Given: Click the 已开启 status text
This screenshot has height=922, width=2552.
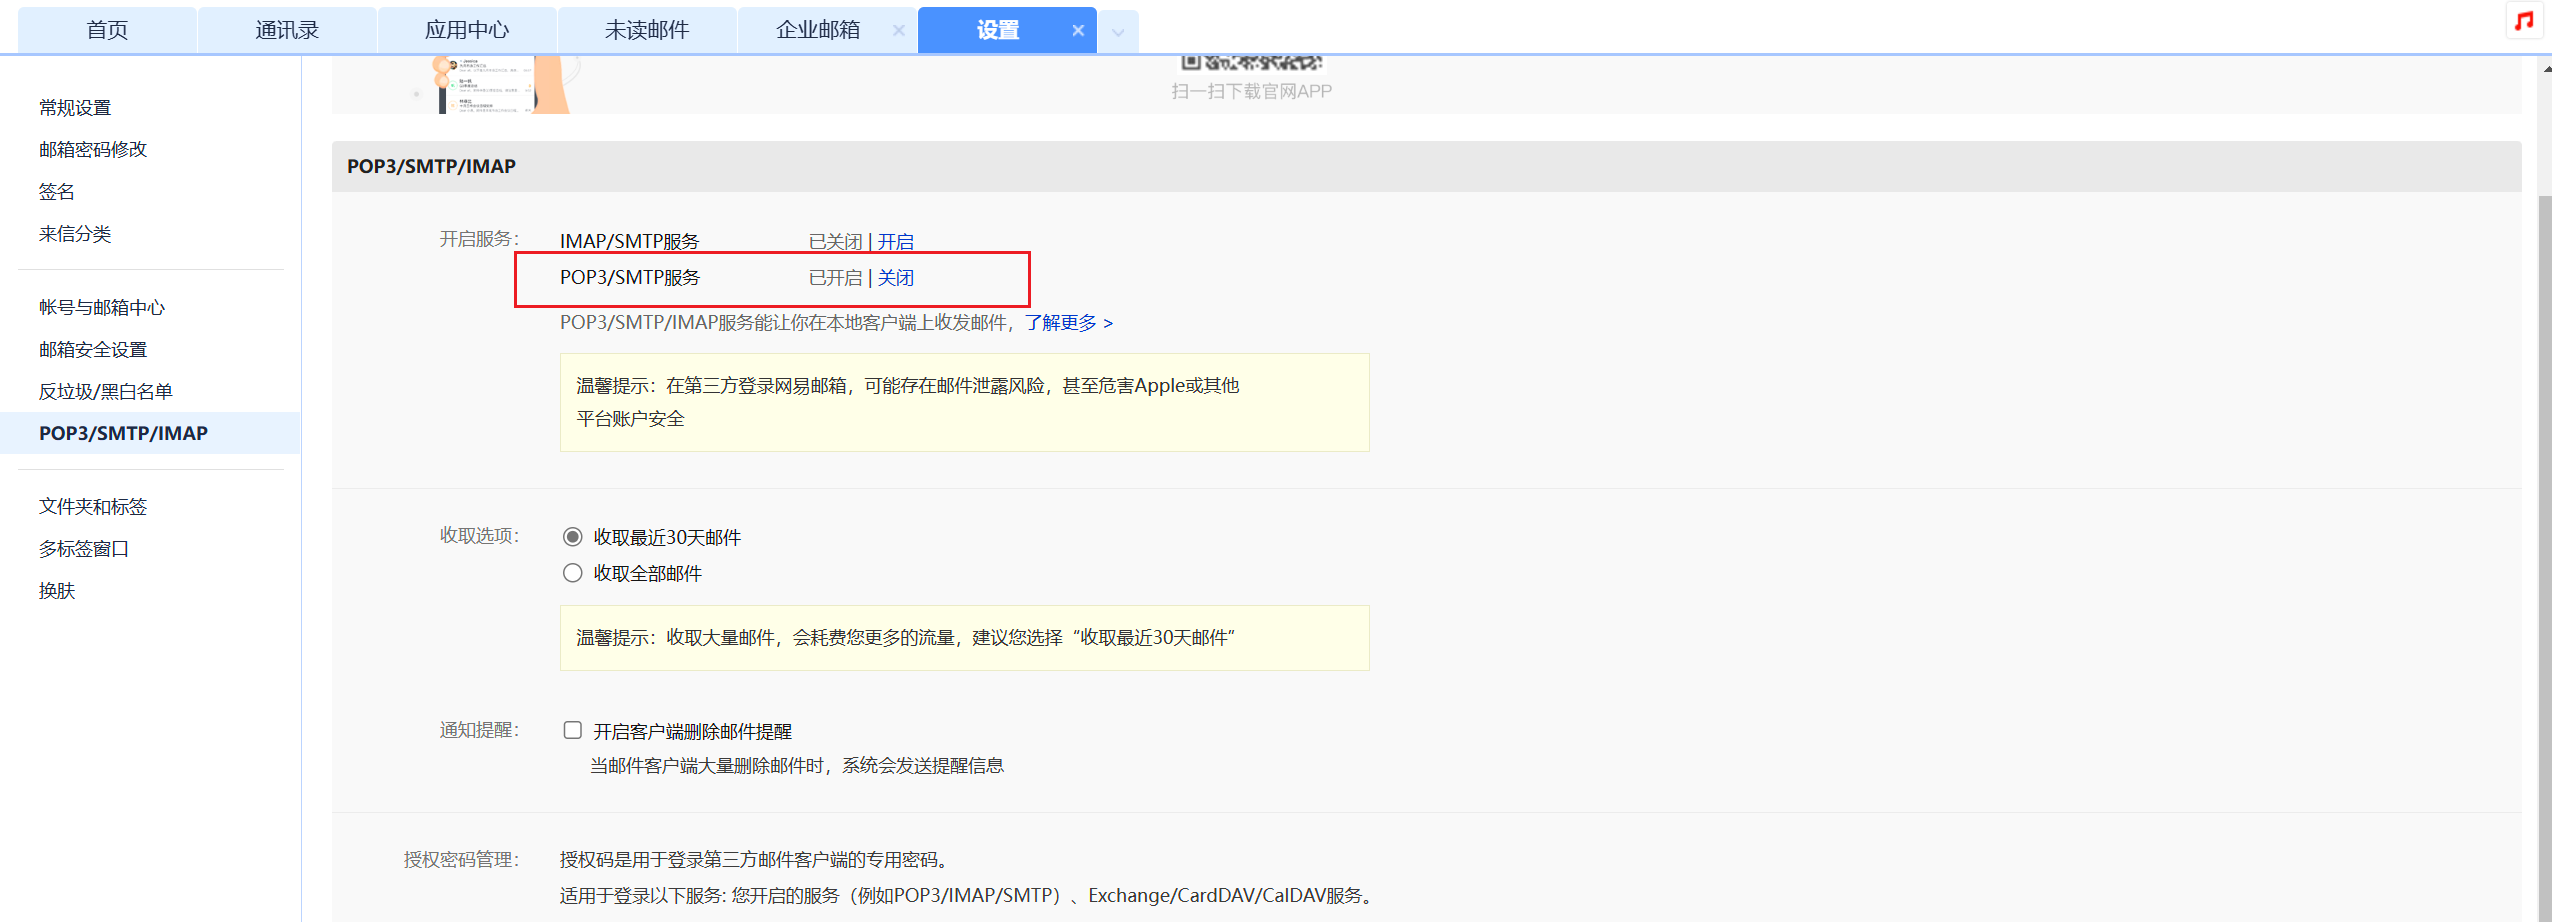Looking at the screenshot, I should tap(835, 277).
